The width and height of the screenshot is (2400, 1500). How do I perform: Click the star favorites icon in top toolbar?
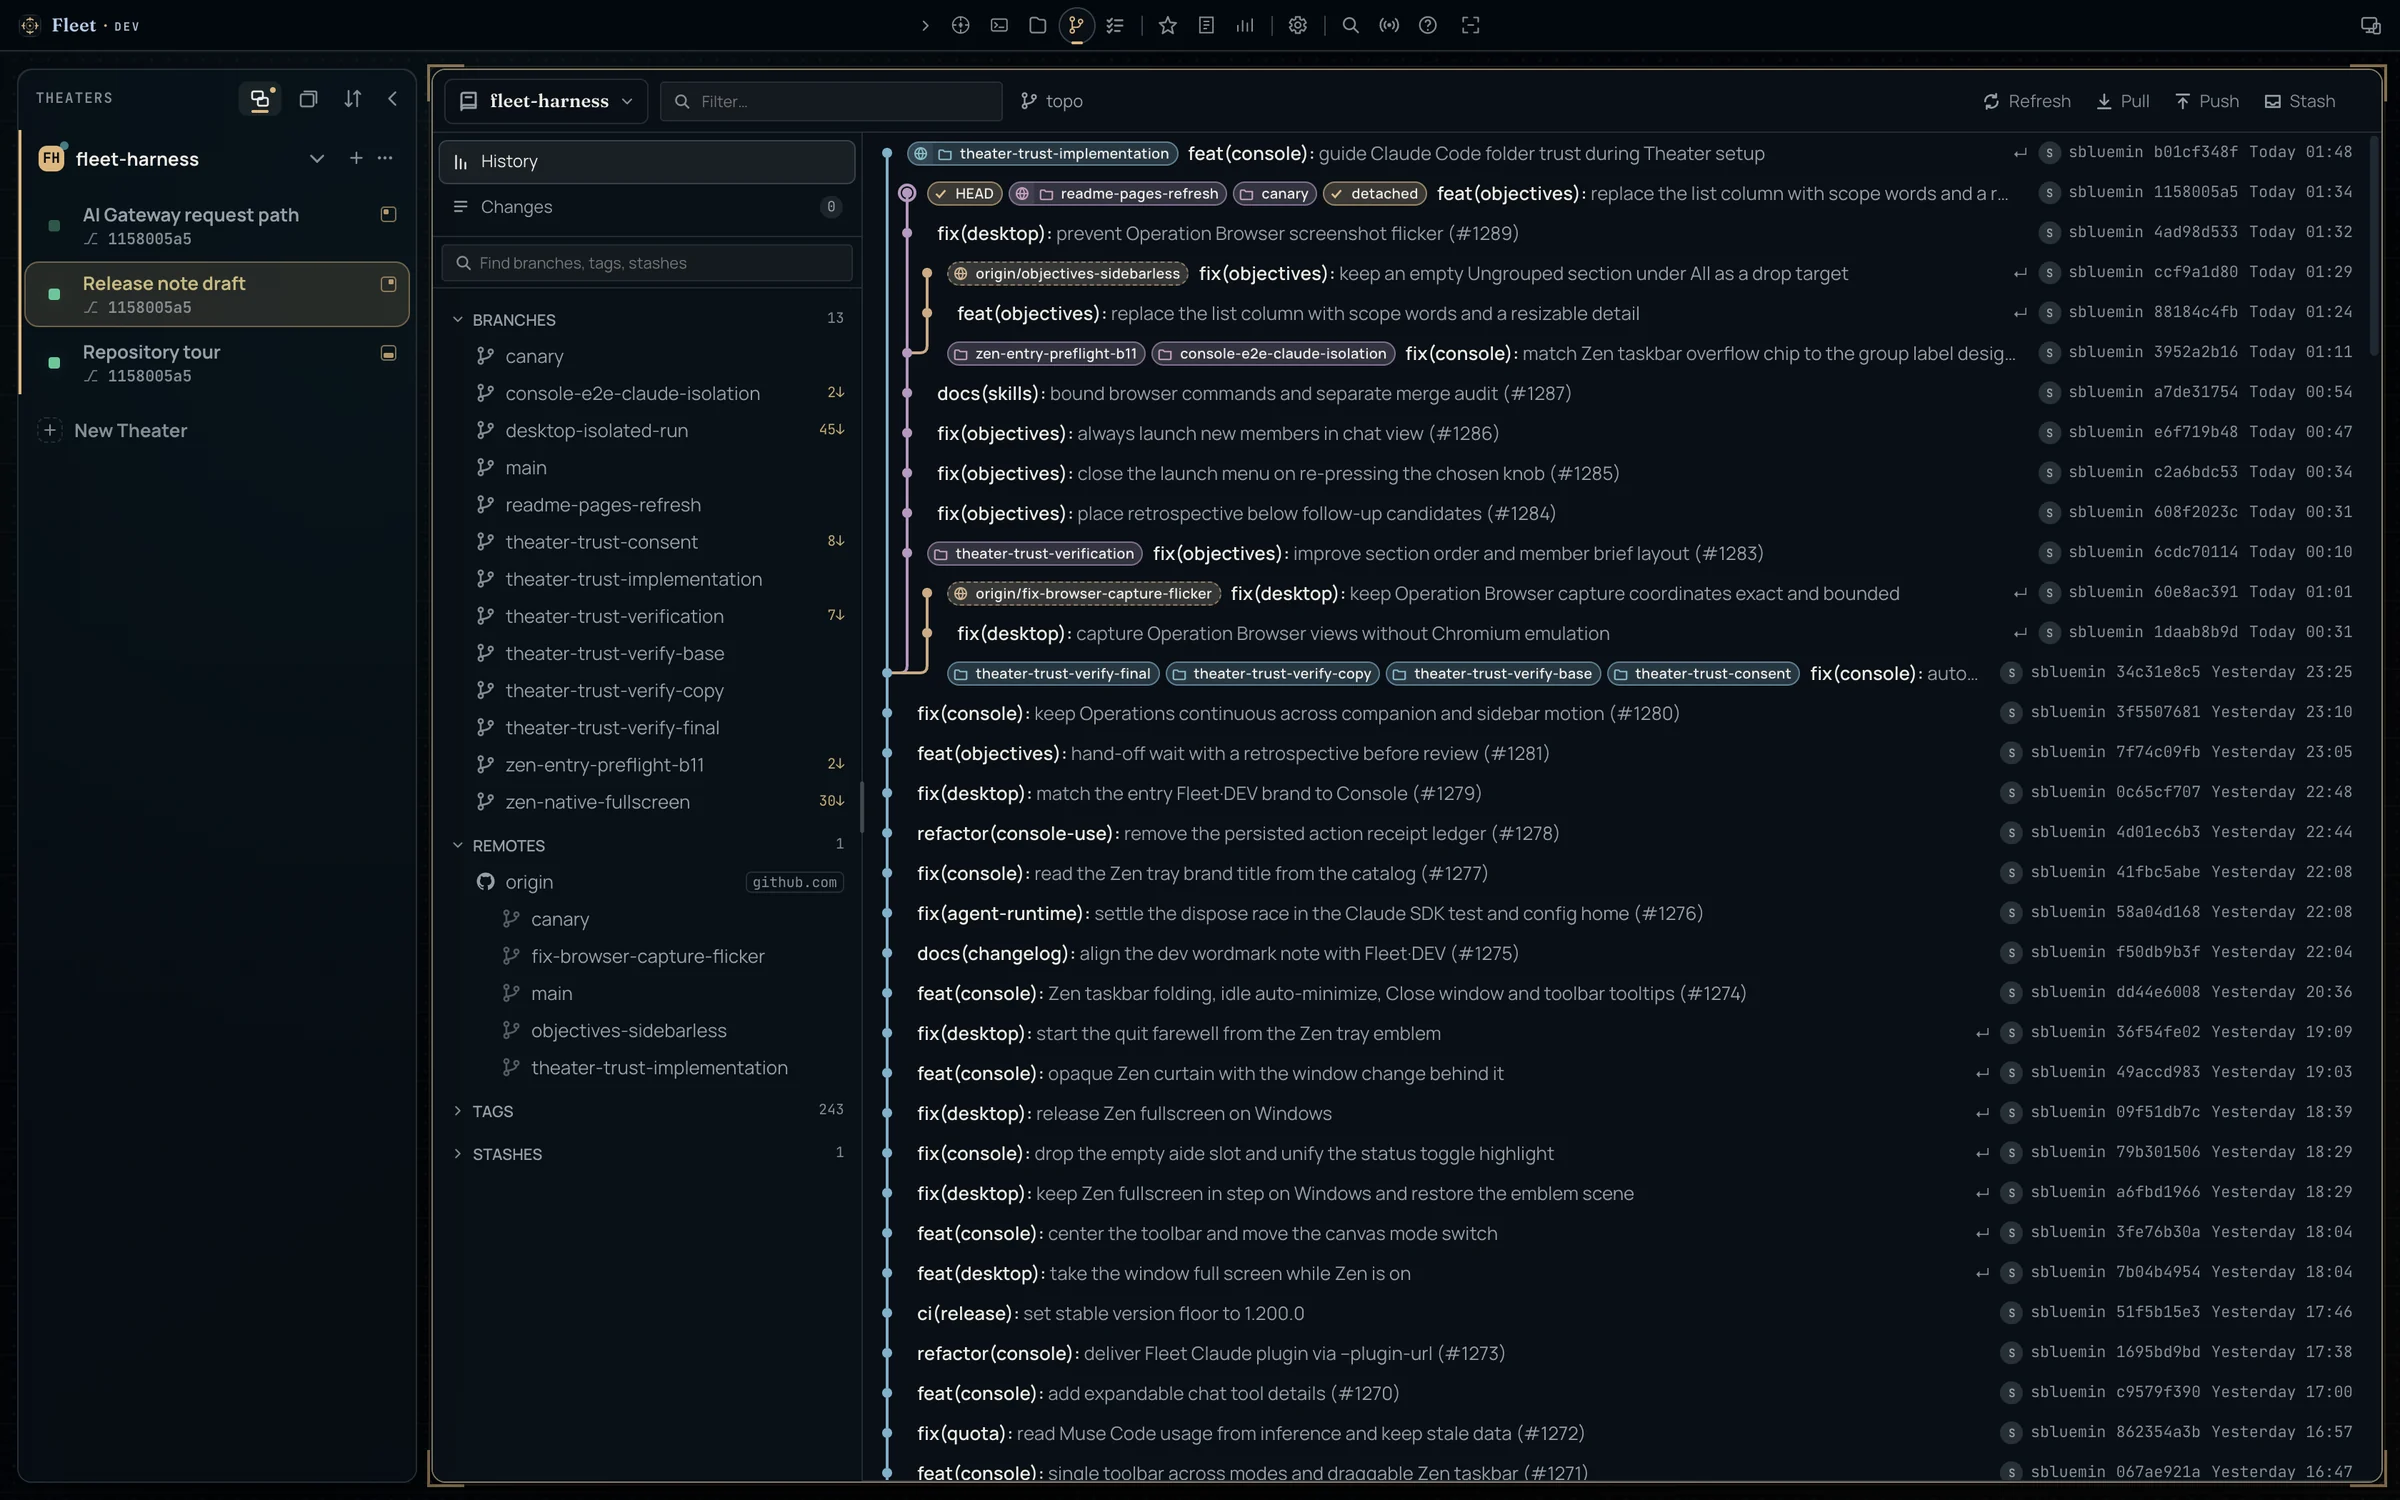[x=1167, y=26]
